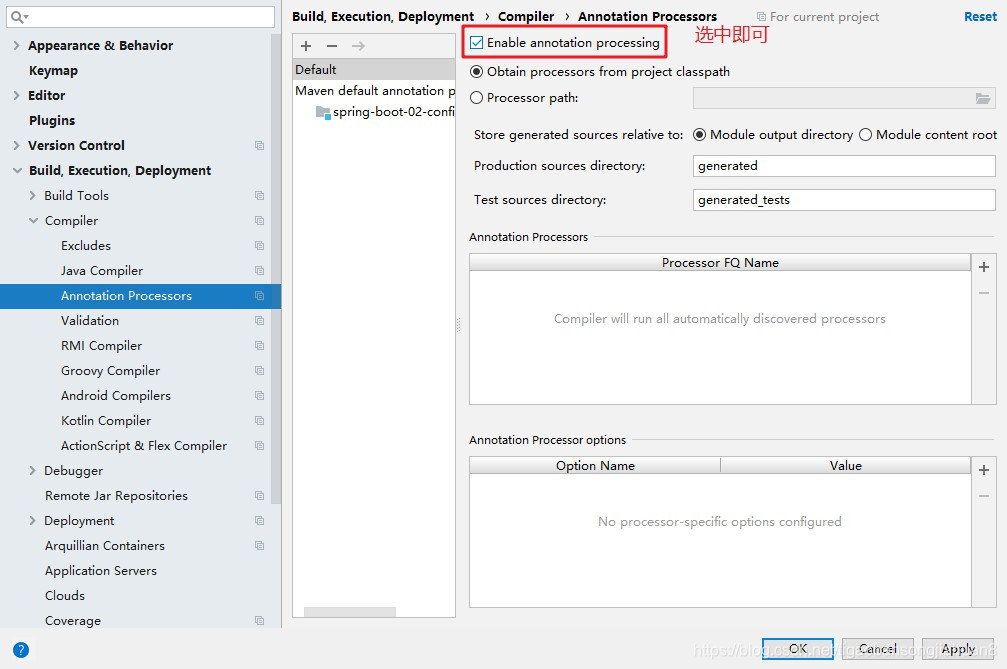1007x669 pixels.
Task: Click the help question mark icon
Action: (20, 649)
